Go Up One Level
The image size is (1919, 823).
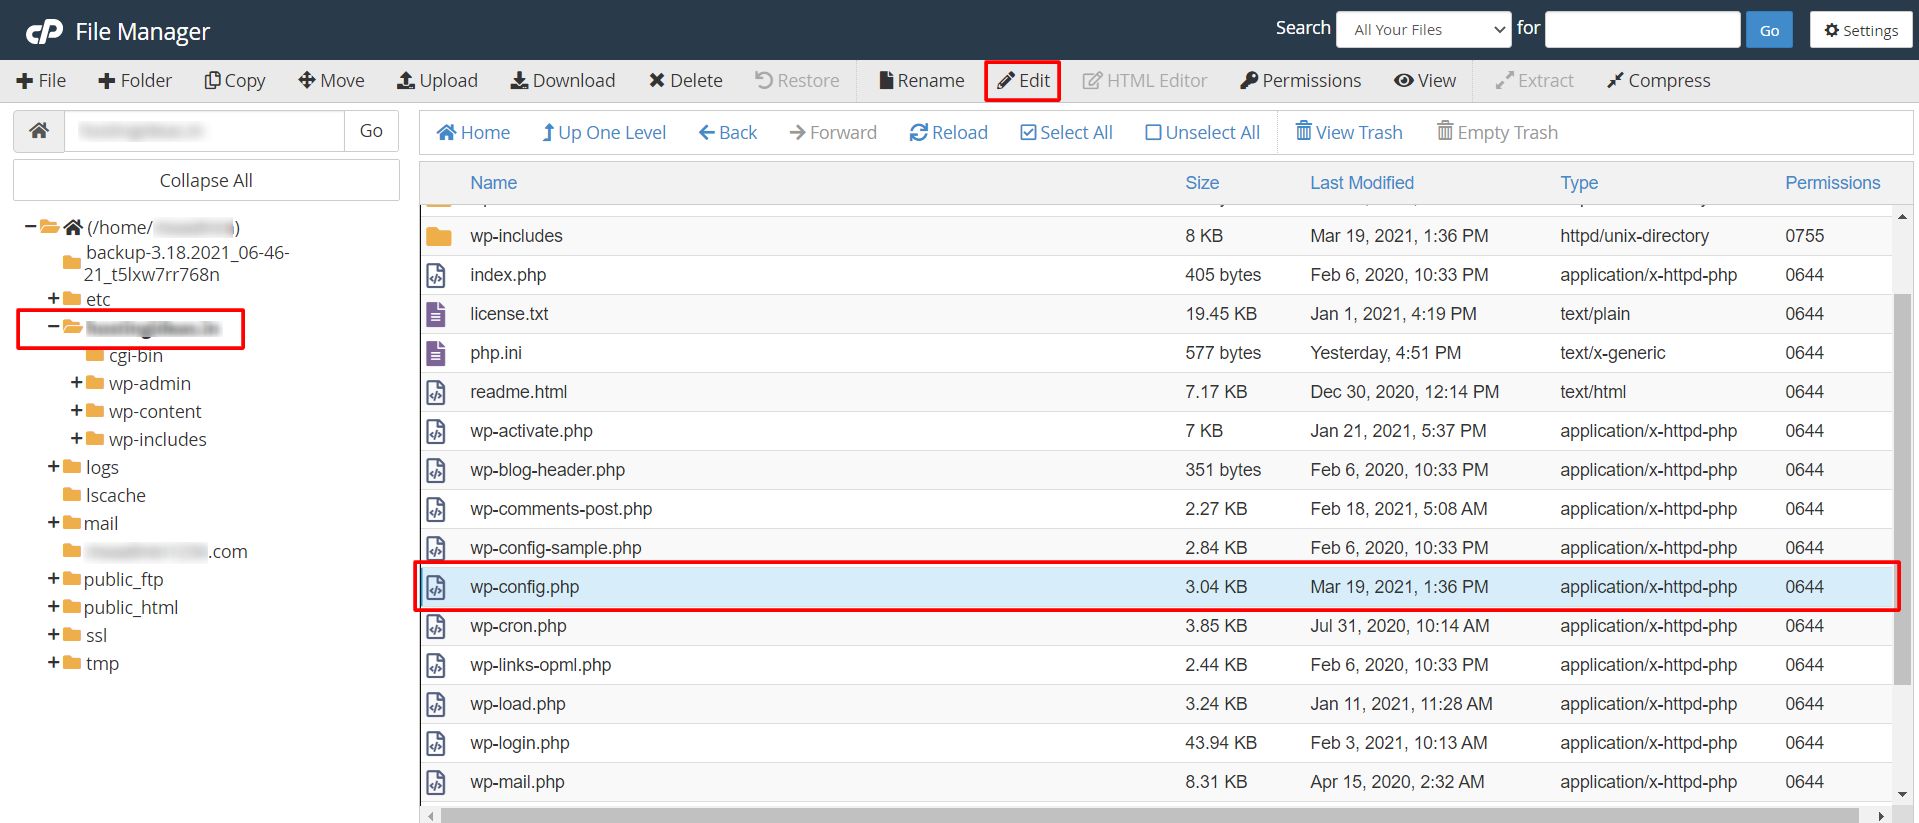click(604, 132)
